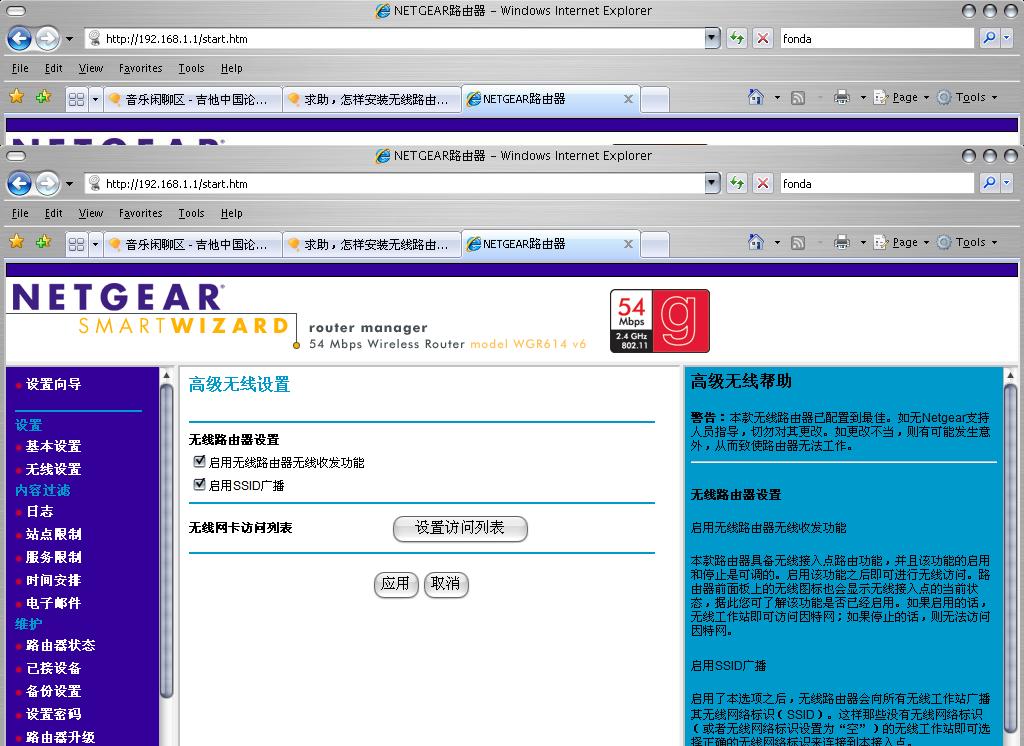
Task: Click the Home icon in front window toolbar
Action: click(x=757, y=242)
